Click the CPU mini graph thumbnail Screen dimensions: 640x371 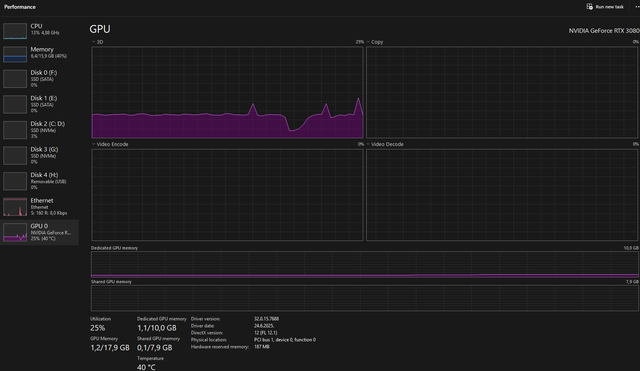click(x=15, y=31)
